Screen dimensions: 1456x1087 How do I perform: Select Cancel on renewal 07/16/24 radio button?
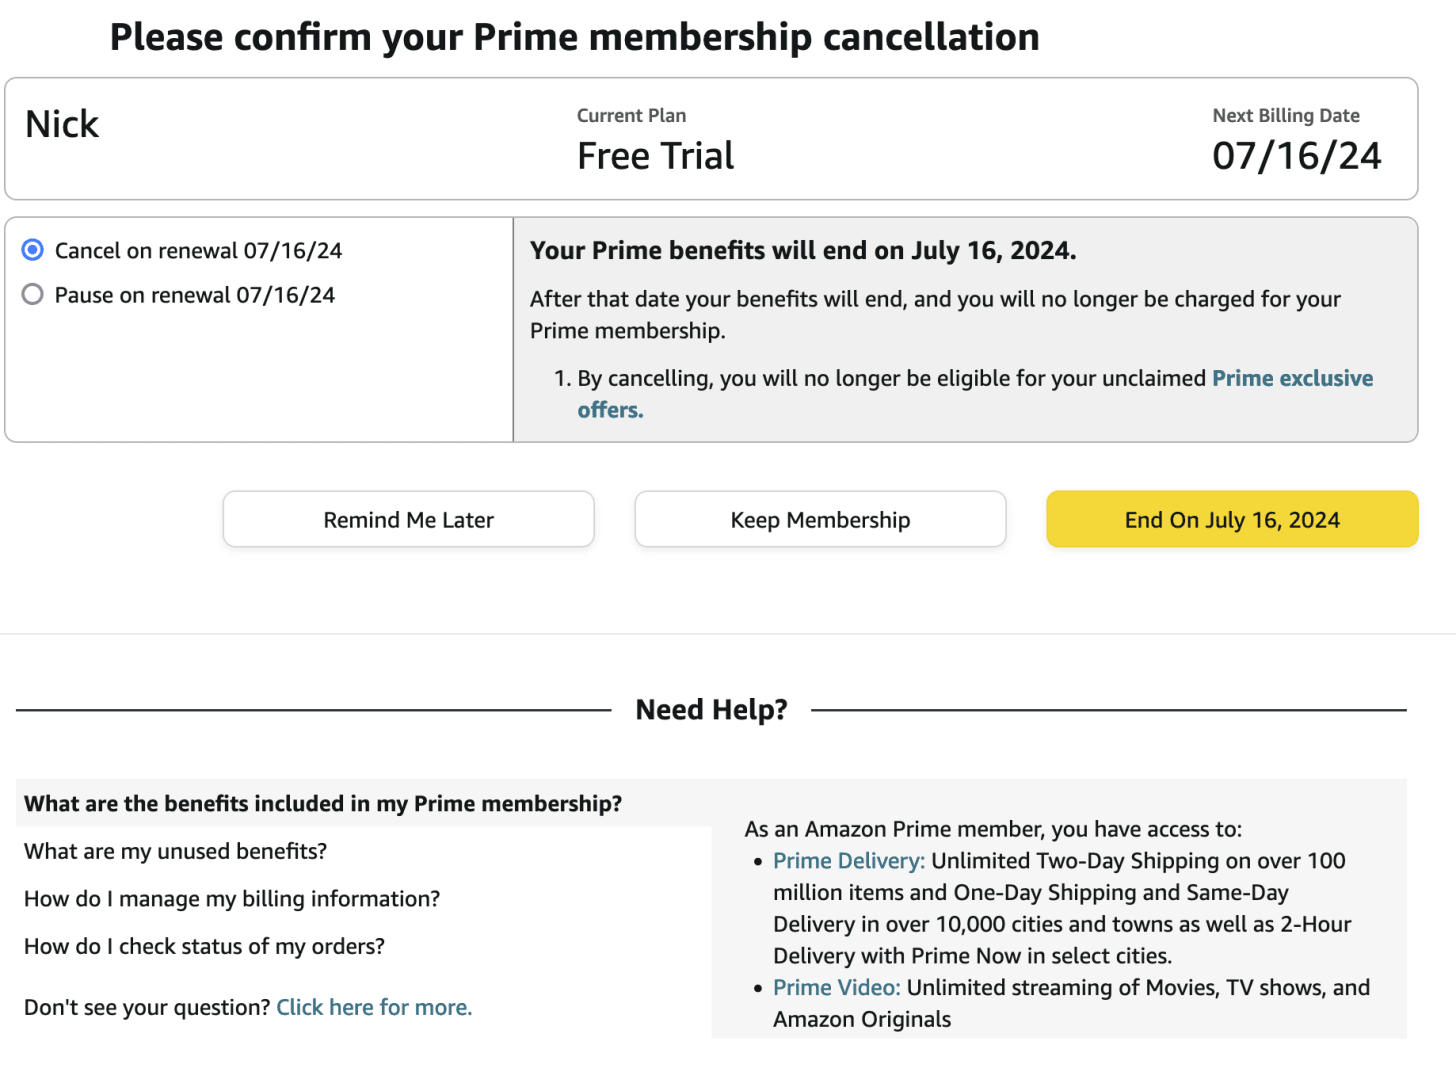coord(33,250)
